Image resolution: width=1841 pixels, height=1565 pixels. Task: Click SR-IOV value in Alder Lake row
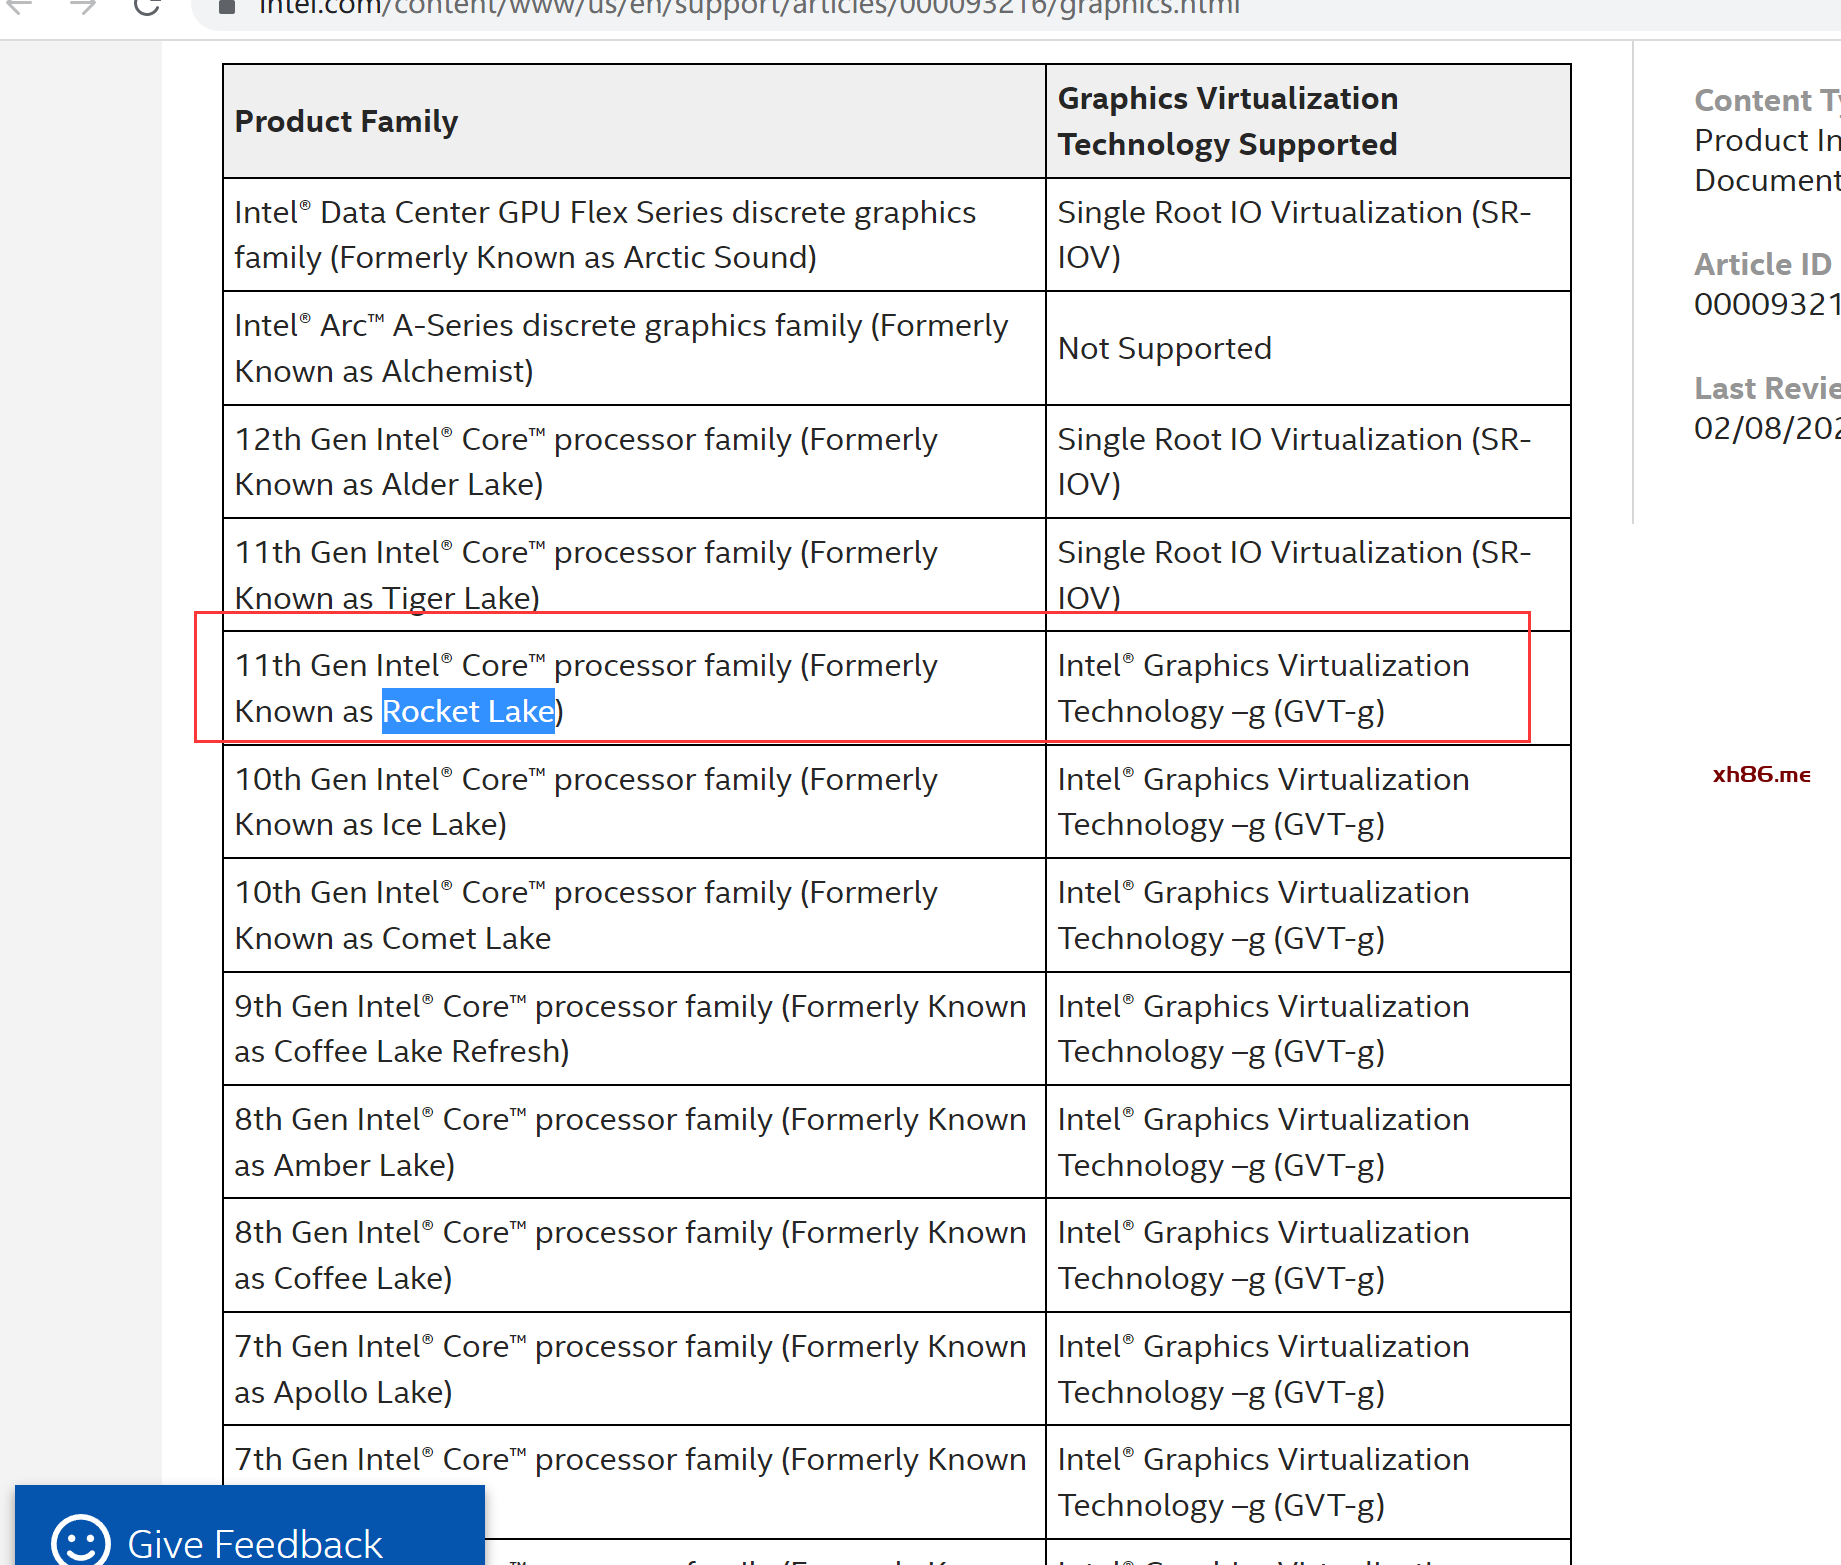1308,462
